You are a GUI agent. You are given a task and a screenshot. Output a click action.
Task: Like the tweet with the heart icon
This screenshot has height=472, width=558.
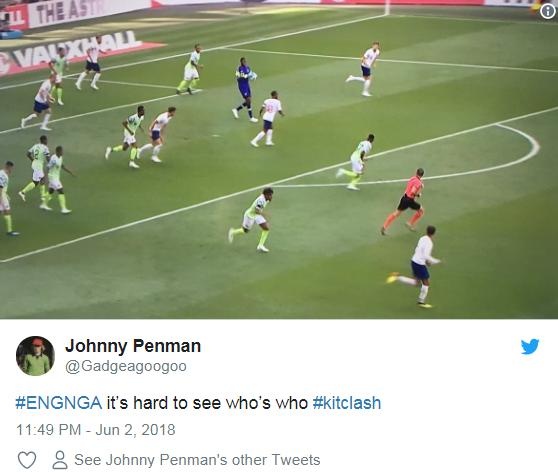27,460
